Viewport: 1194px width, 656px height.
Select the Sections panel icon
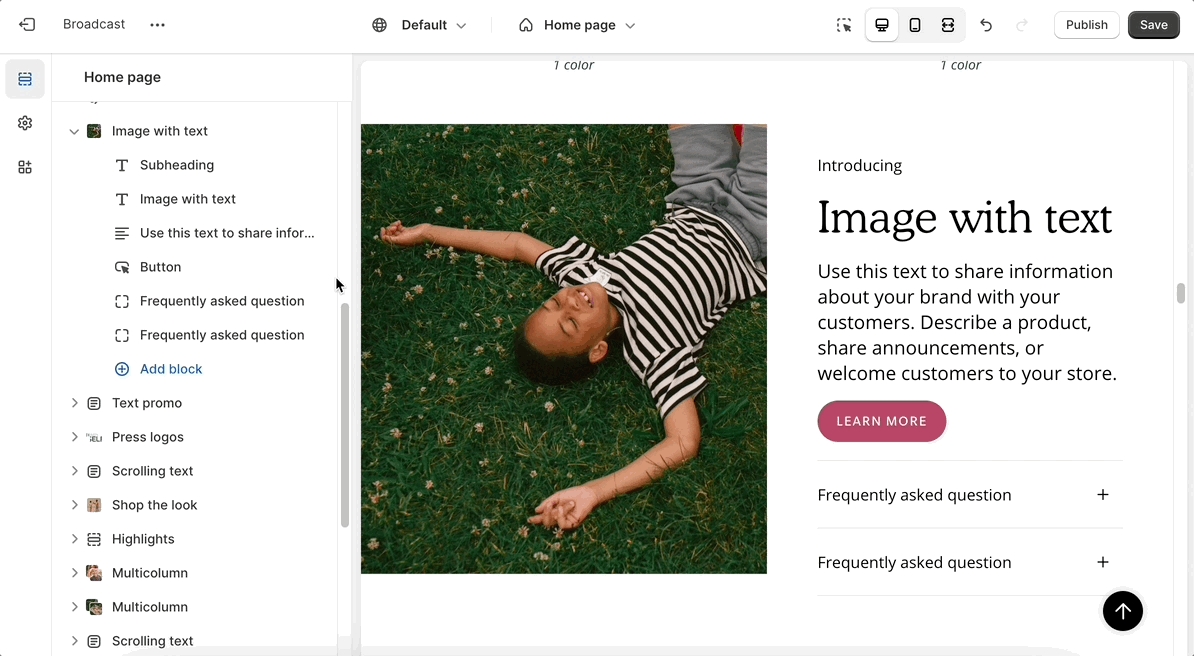tap(25, 79)
